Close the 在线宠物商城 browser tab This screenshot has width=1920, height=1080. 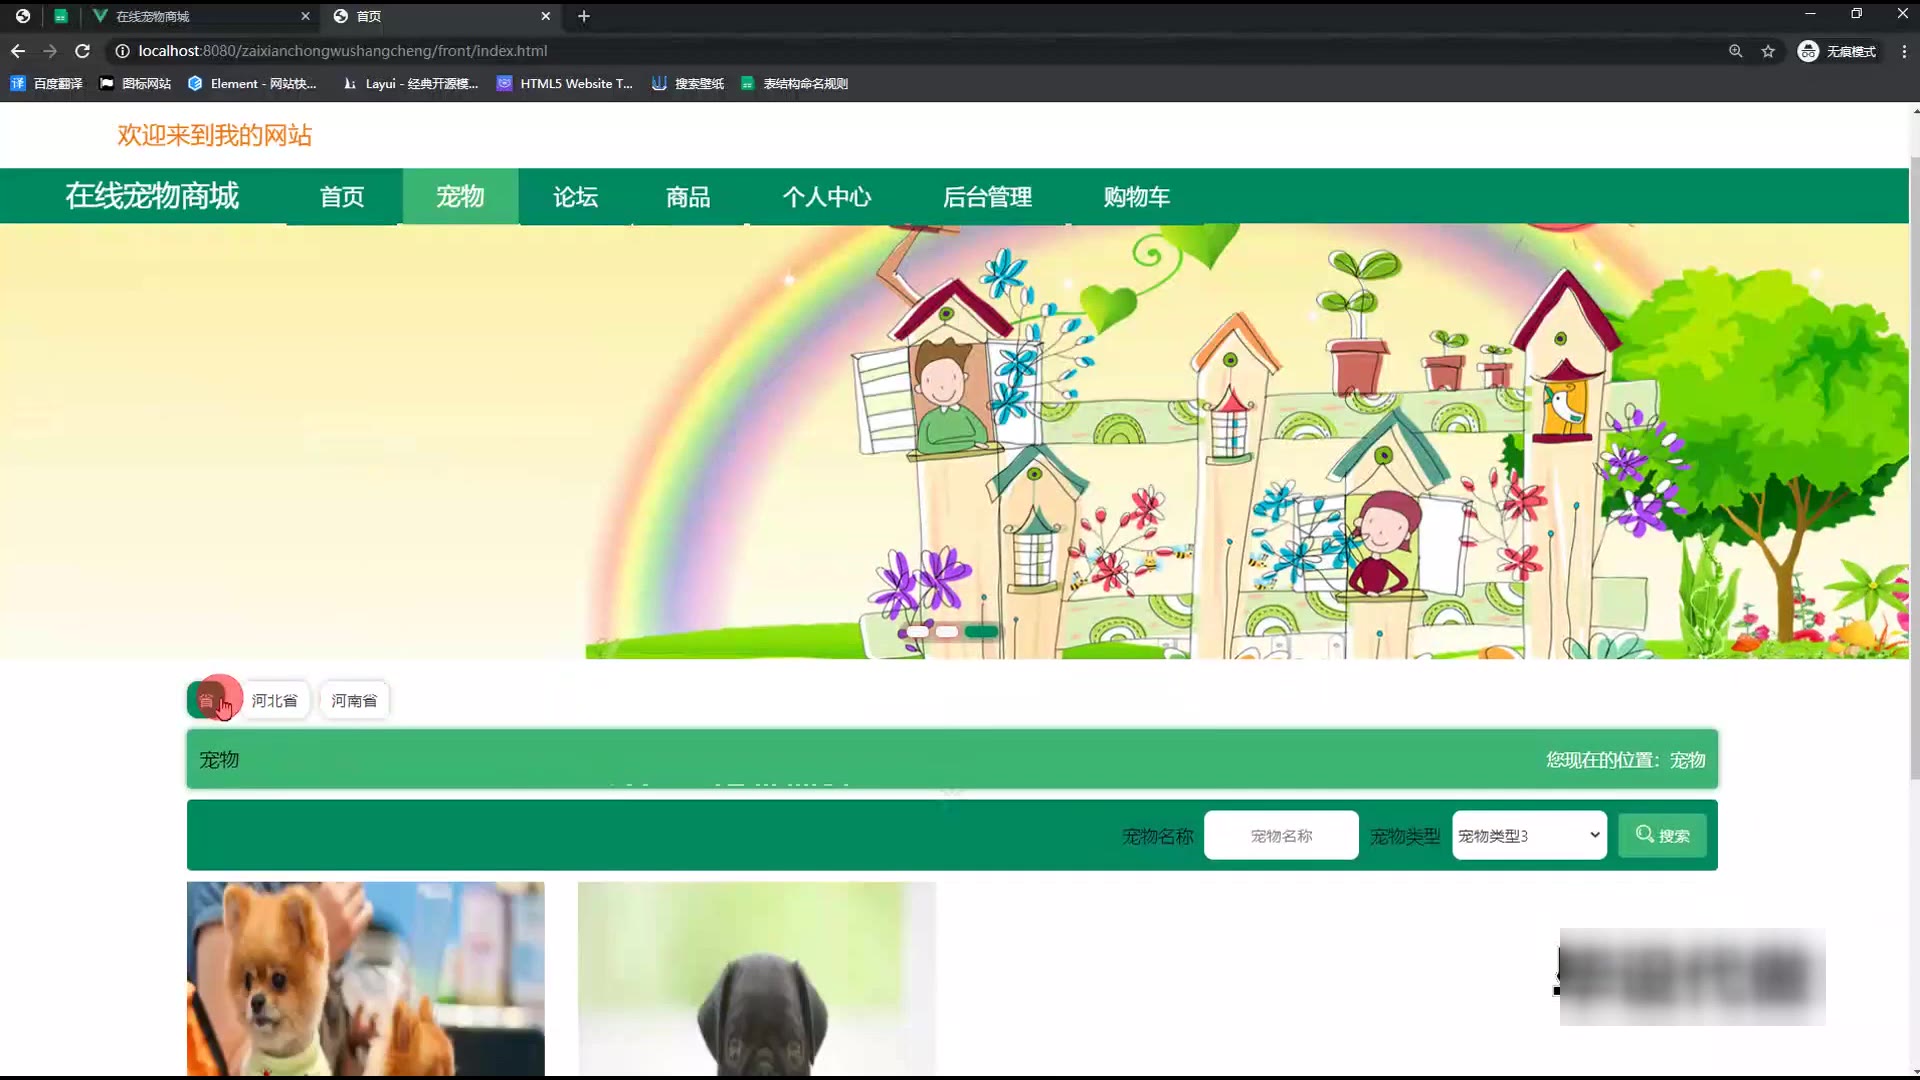click(x=305, y=16)
